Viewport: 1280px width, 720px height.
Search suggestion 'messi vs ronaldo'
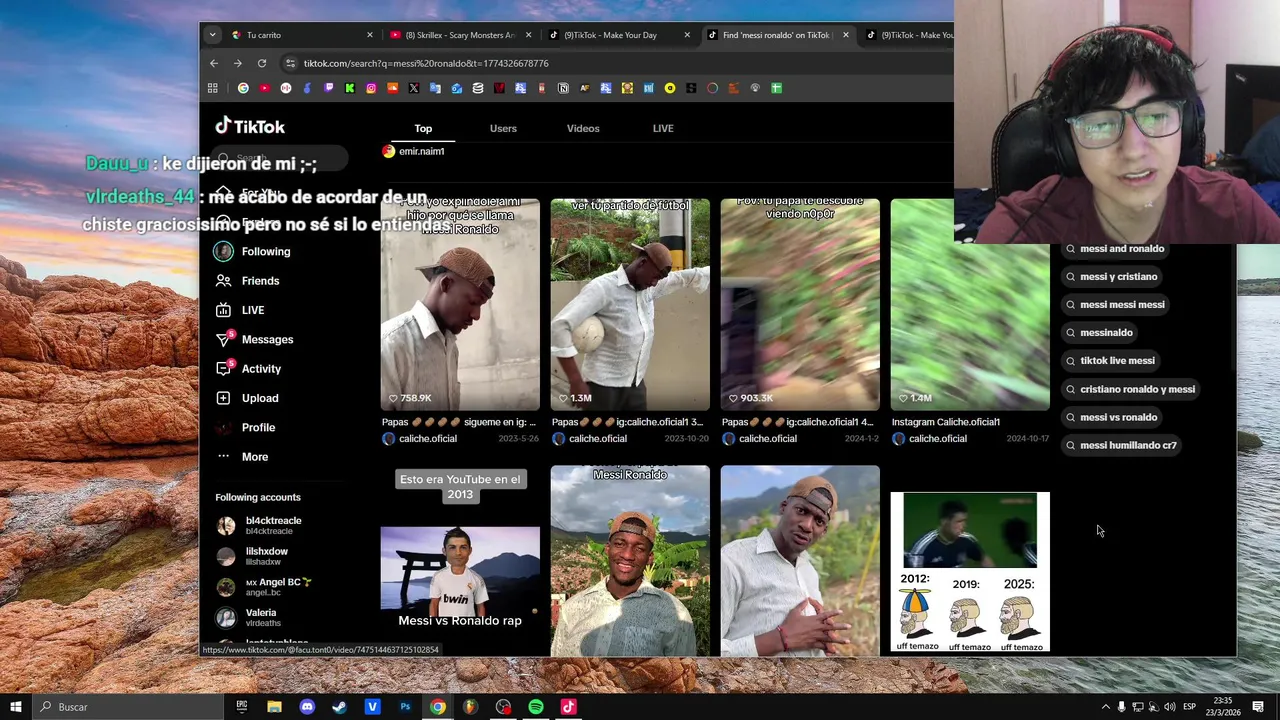(x=1111, y=417)
